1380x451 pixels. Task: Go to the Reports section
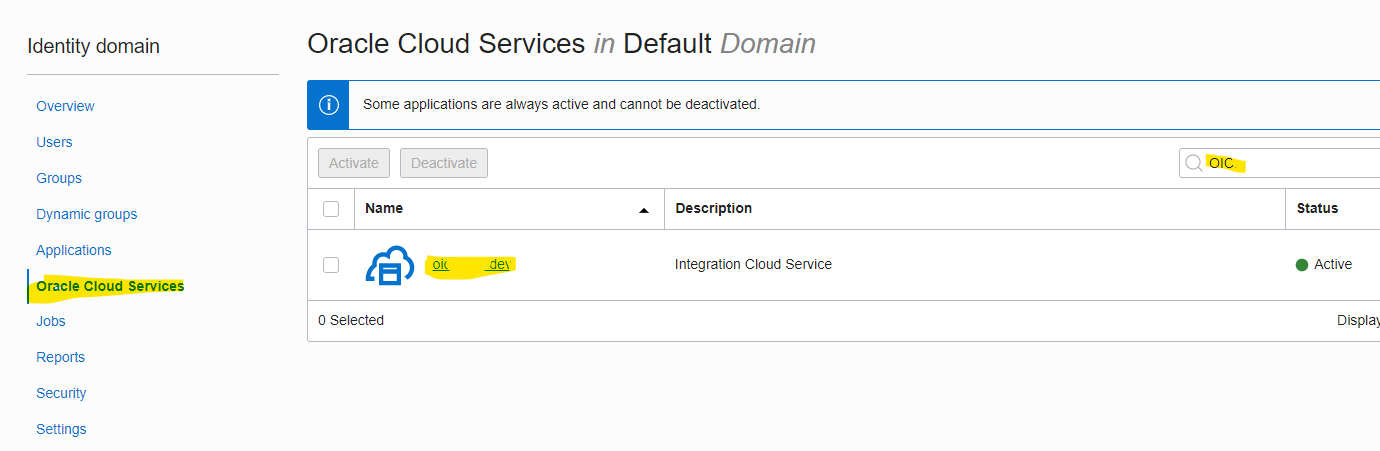point(60,357)
